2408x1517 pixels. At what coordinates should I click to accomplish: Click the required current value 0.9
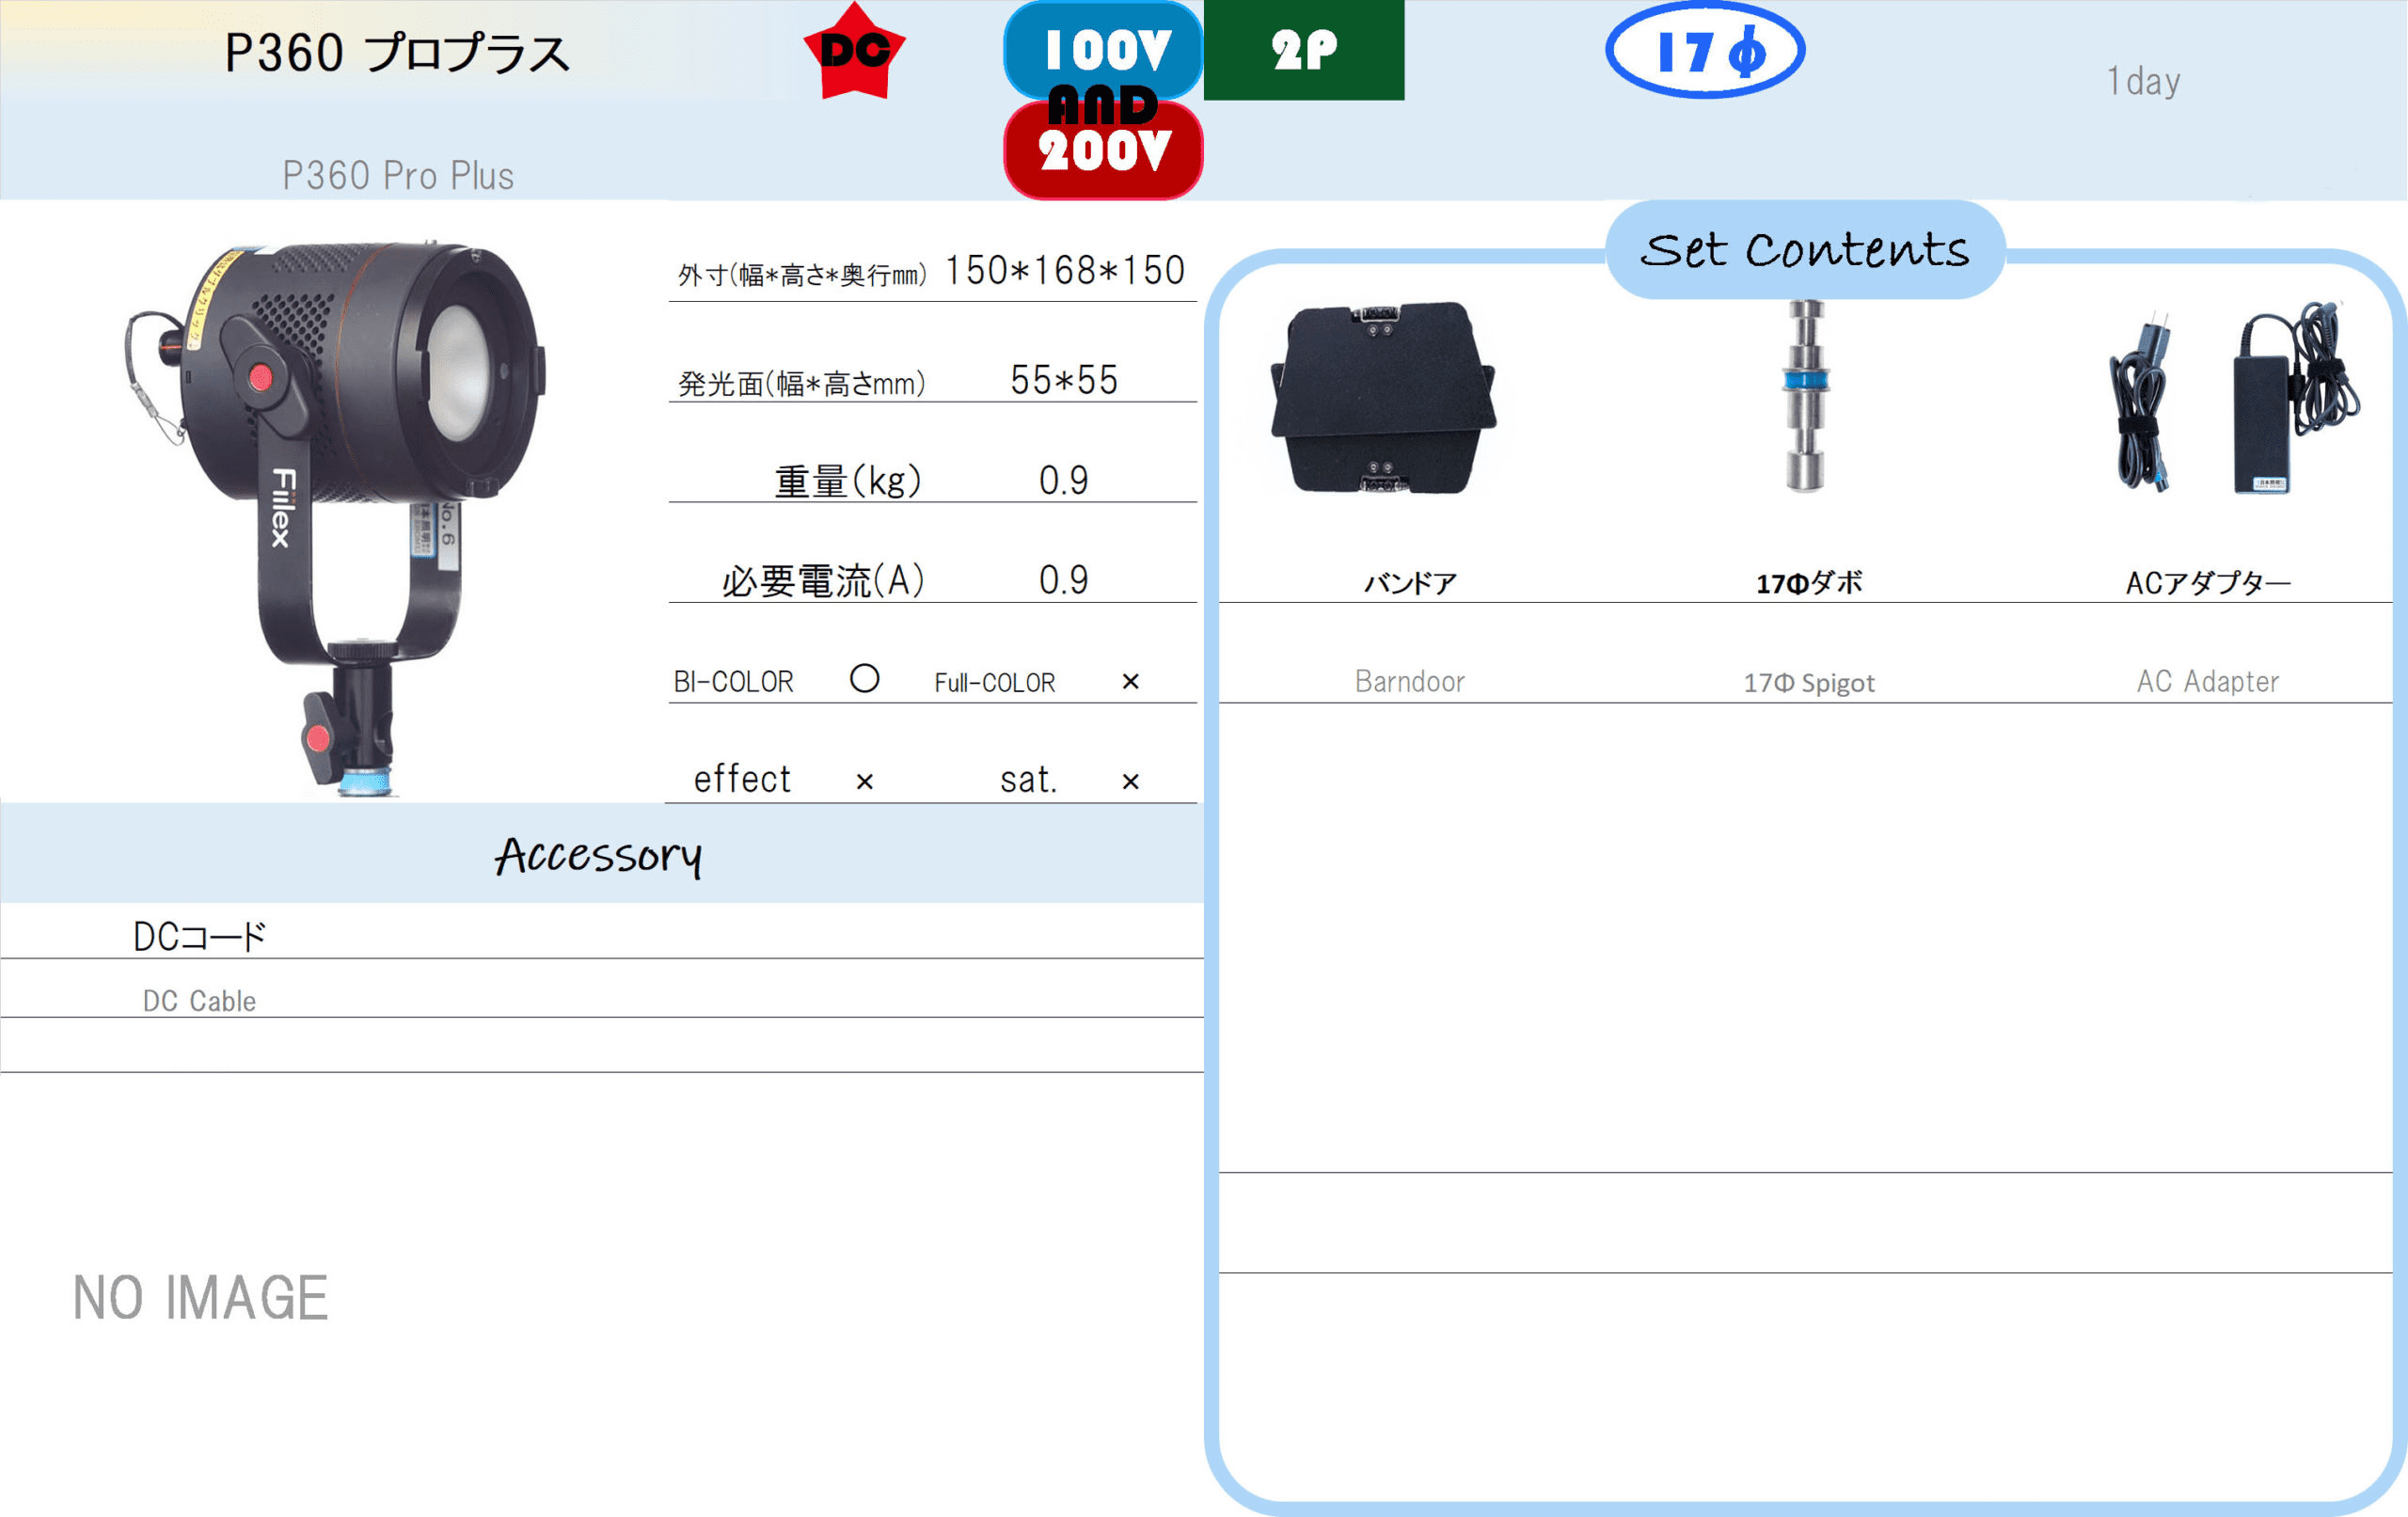click(x=1064, y=581)
